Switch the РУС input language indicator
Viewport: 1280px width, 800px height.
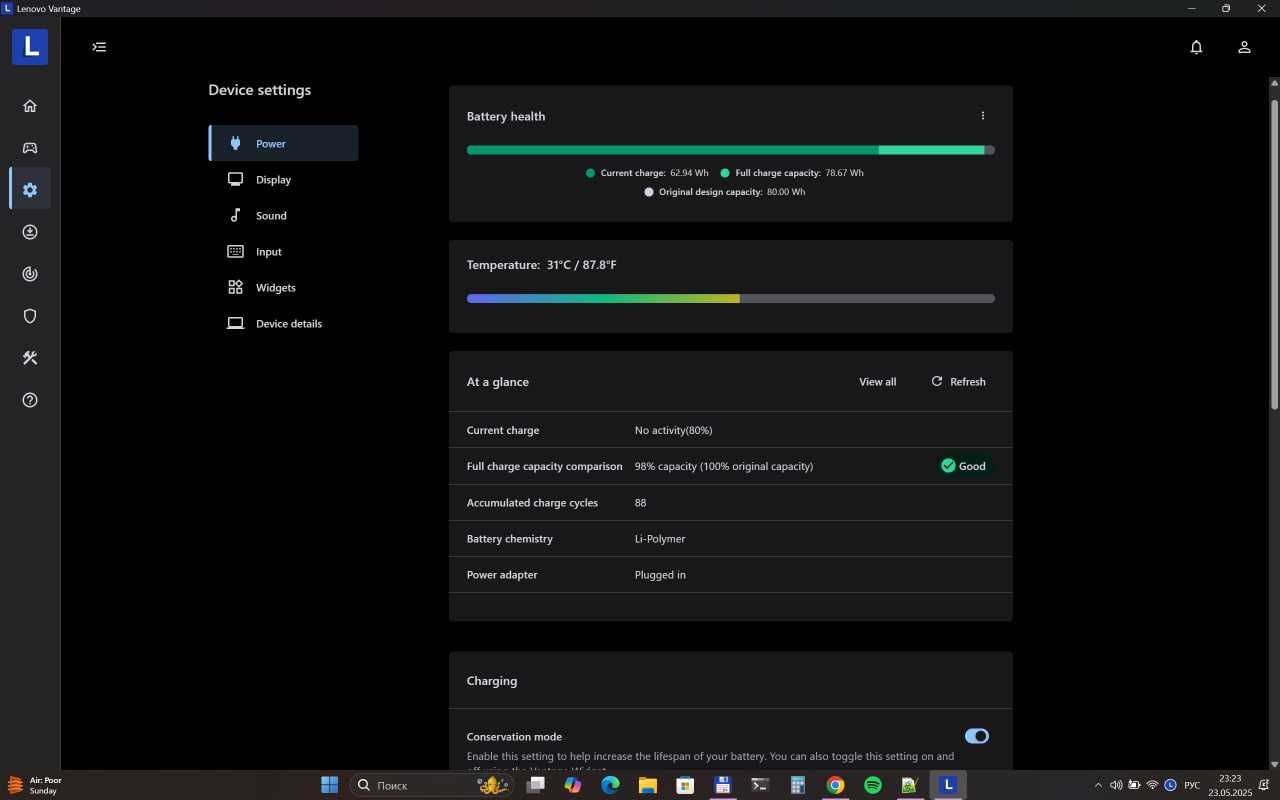(1192, 785)
